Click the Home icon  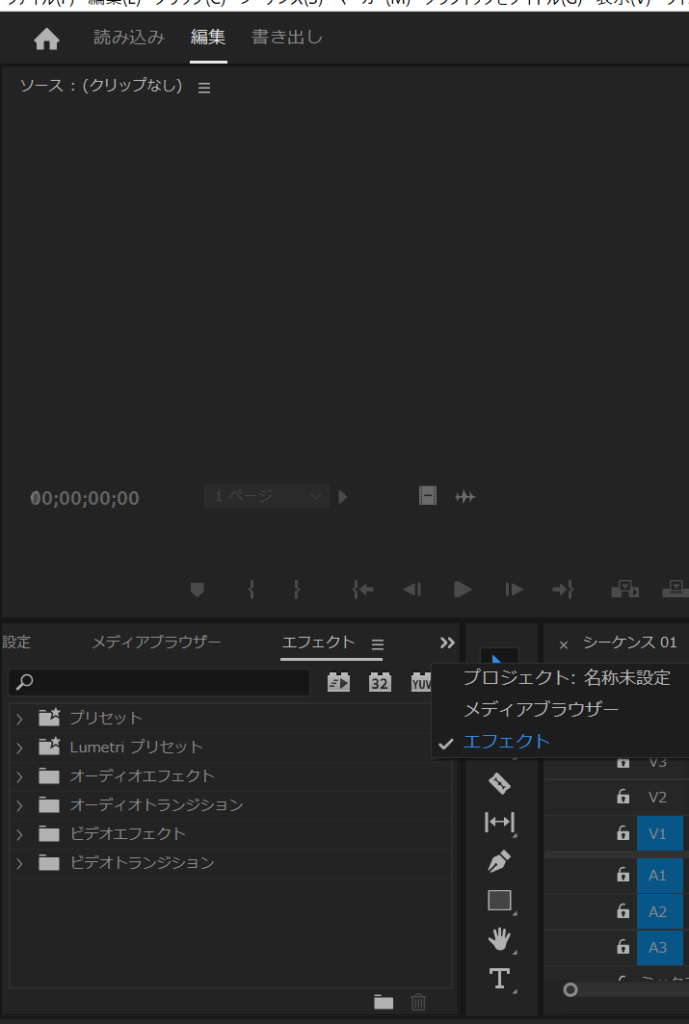pyautogui.click(x=47, y=39)
